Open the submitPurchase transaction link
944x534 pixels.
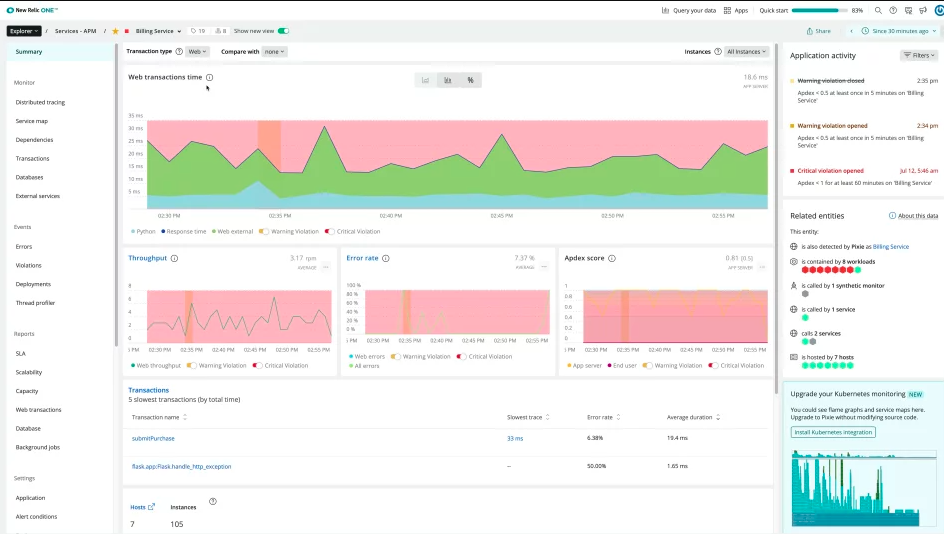point(153,438)
